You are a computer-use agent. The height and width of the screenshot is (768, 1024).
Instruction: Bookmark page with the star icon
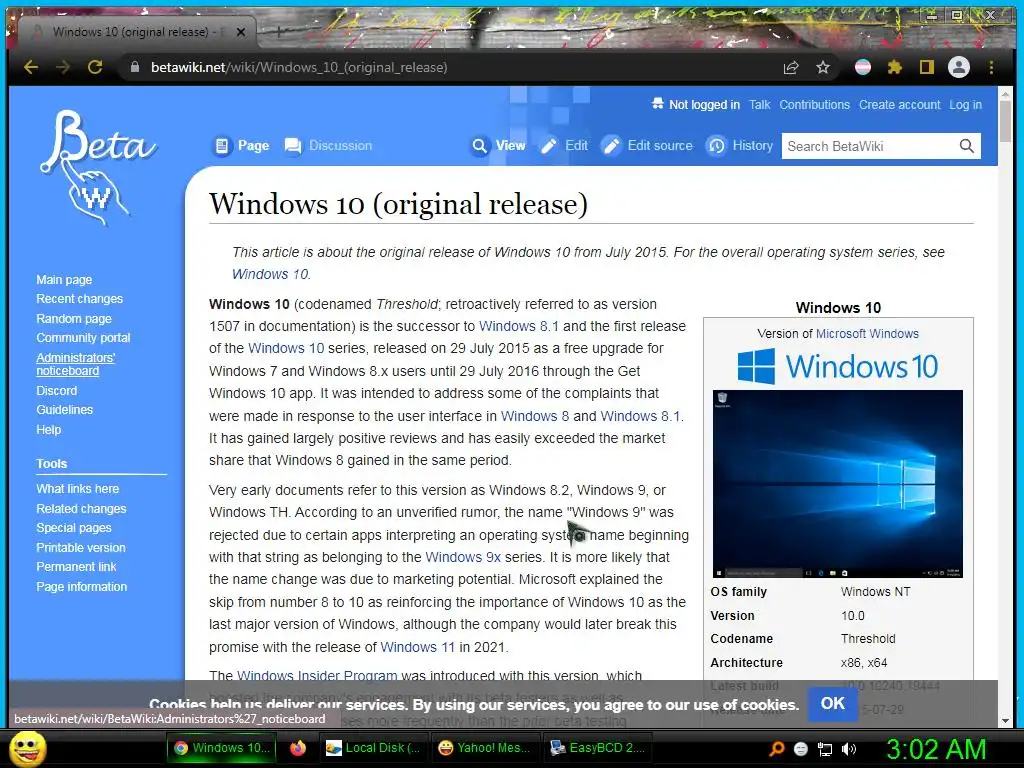tap(823, 67)
